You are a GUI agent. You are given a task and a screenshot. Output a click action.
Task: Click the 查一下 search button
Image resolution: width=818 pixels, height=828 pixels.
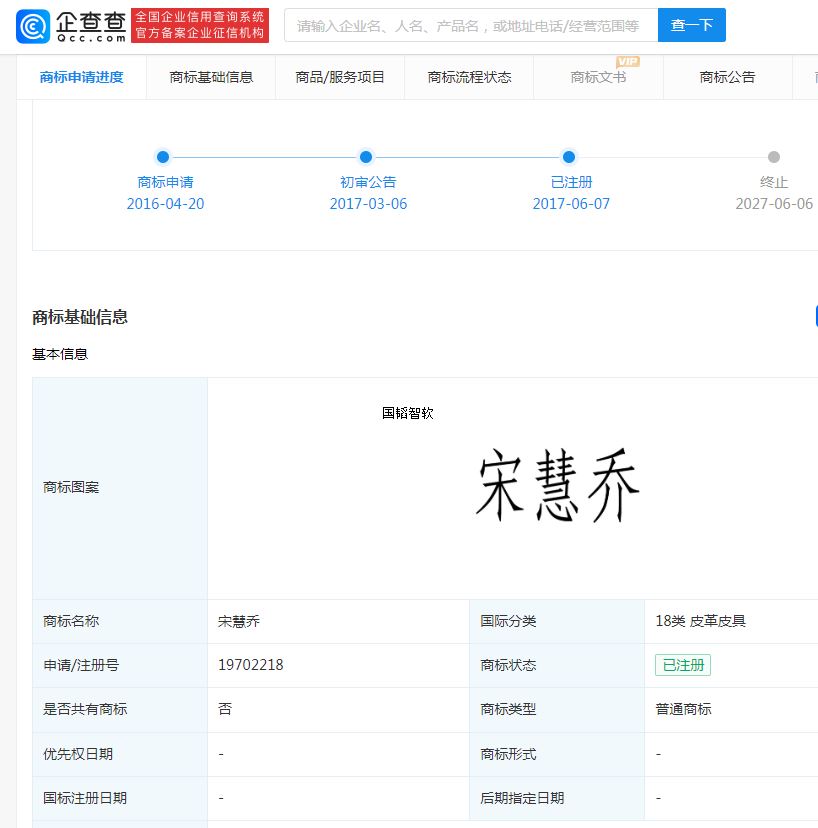coord(692,25)
